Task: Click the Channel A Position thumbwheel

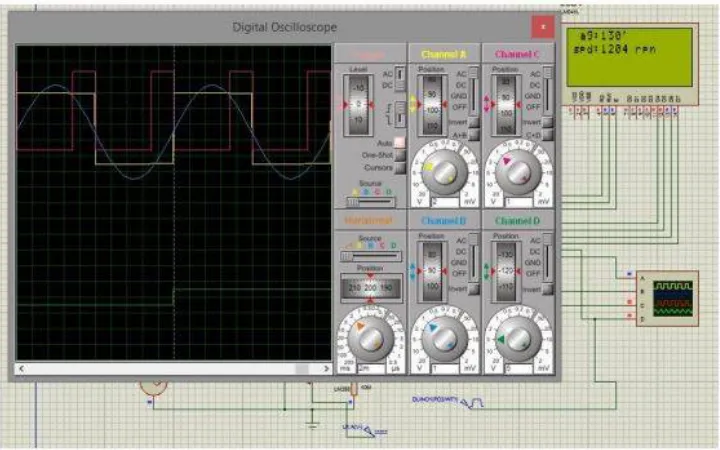Action: (x=432, y=105)
